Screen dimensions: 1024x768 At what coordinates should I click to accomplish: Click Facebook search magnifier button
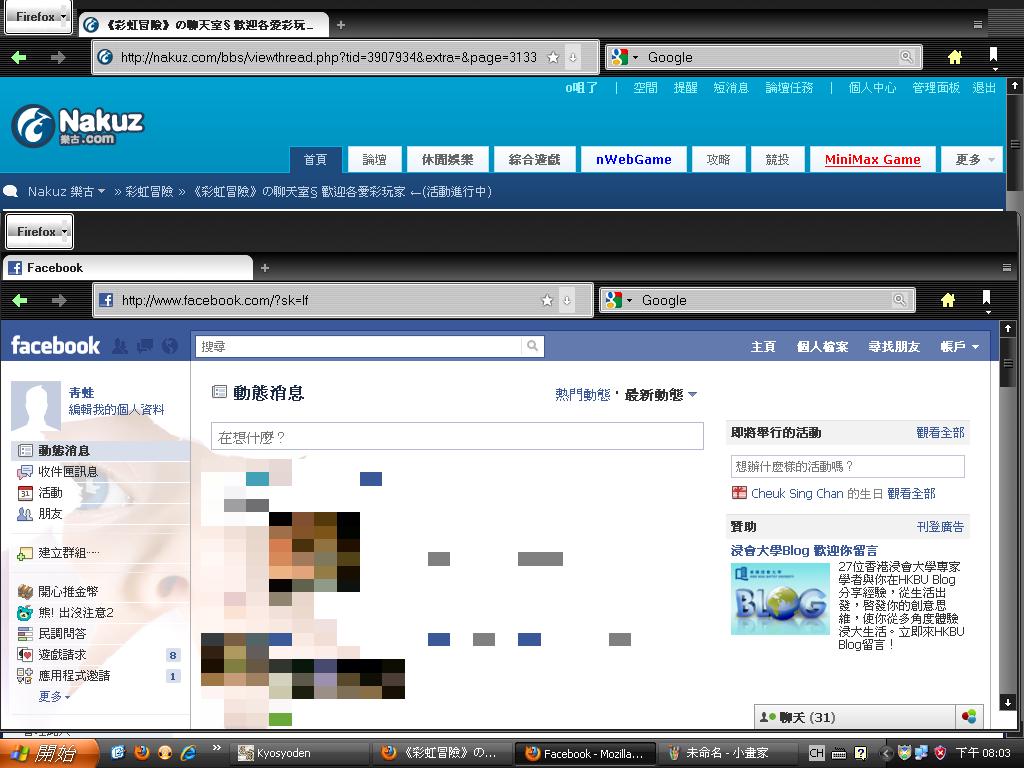click(532, 346)
